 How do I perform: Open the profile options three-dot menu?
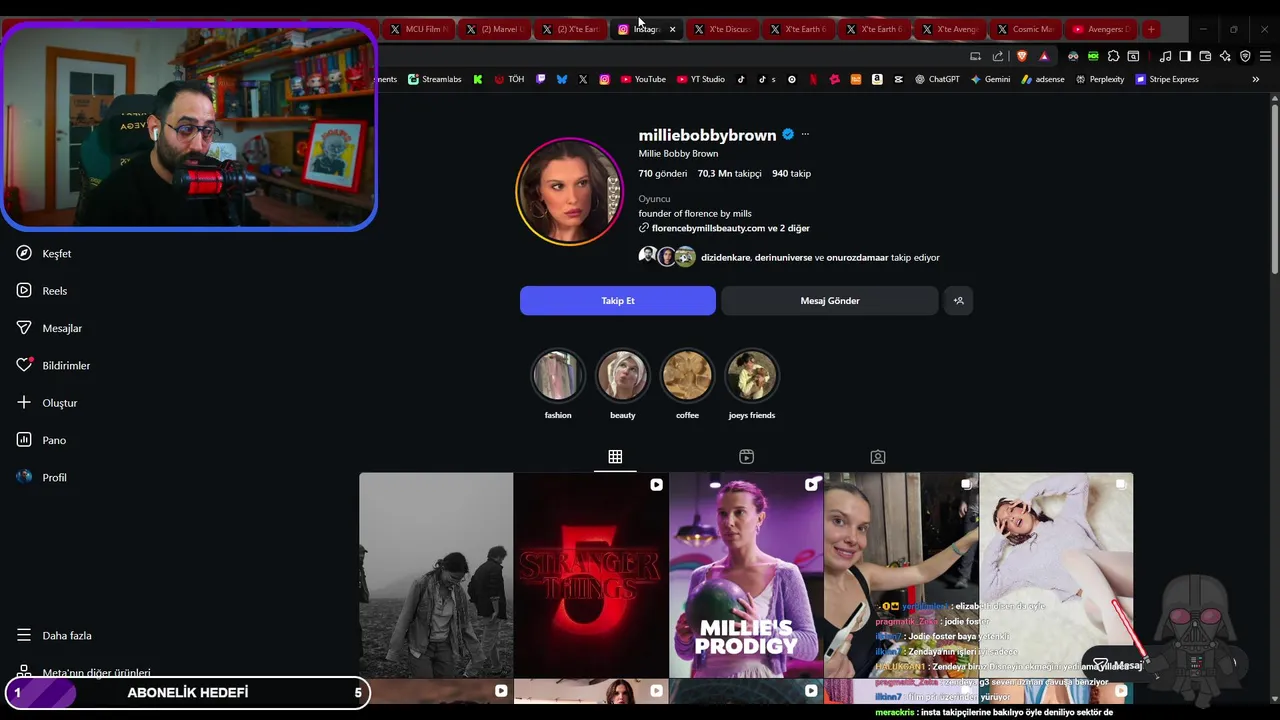pos(805,134)
